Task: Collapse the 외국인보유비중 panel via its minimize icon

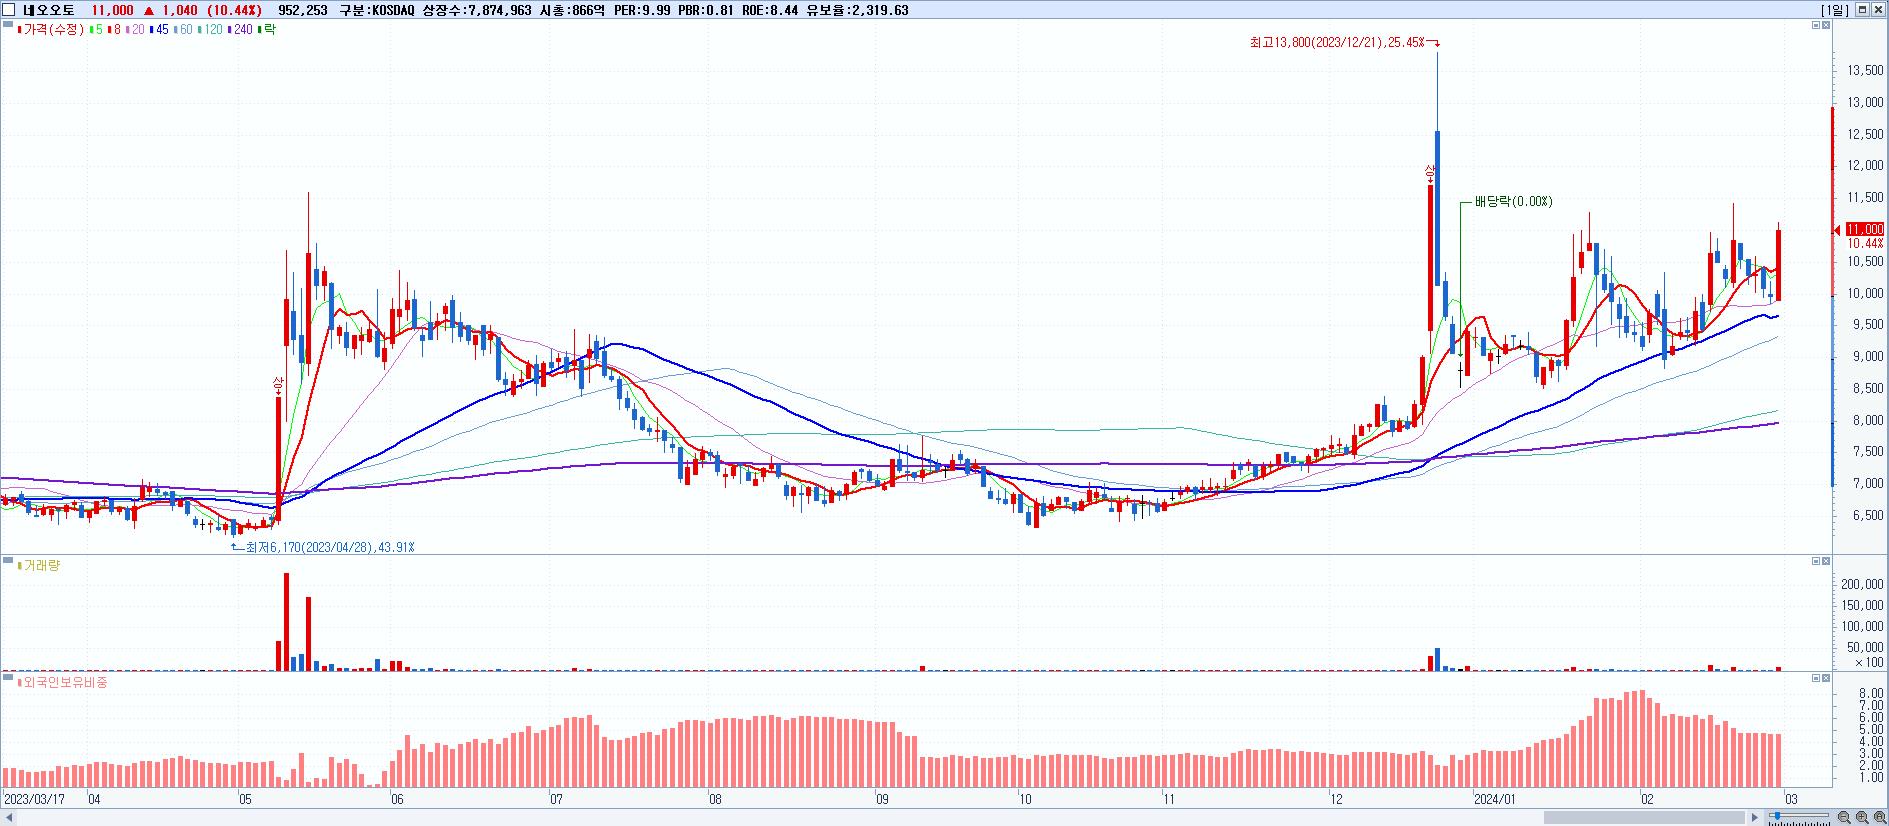Action: click(x=1816, y=678)
